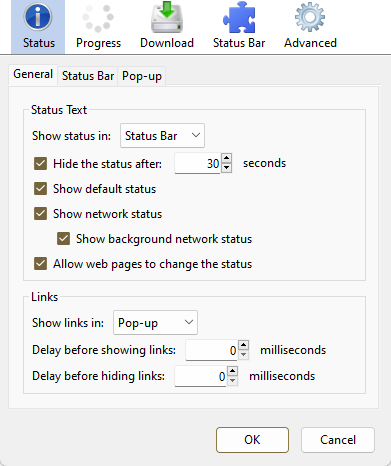Open the 'Show status in' dropdown
Screen dimensions: 391x466
pos(162,136)
